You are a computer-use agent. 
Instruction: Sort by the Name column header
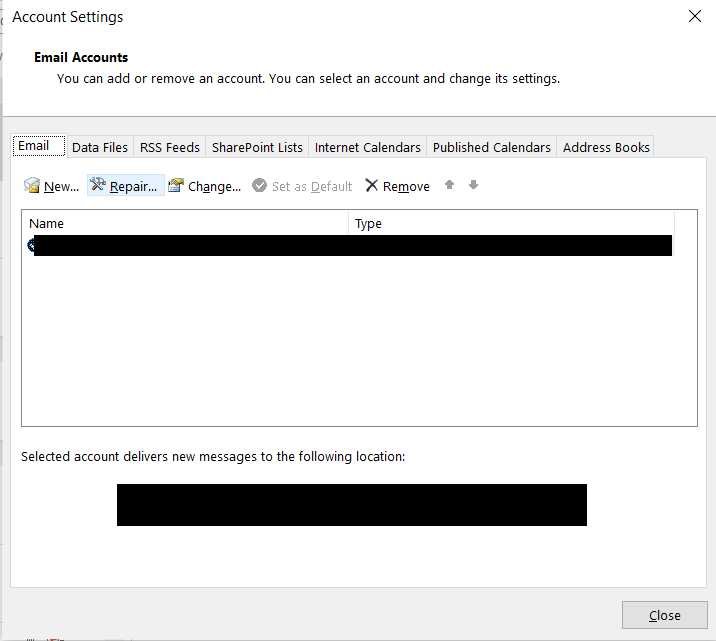185,224
